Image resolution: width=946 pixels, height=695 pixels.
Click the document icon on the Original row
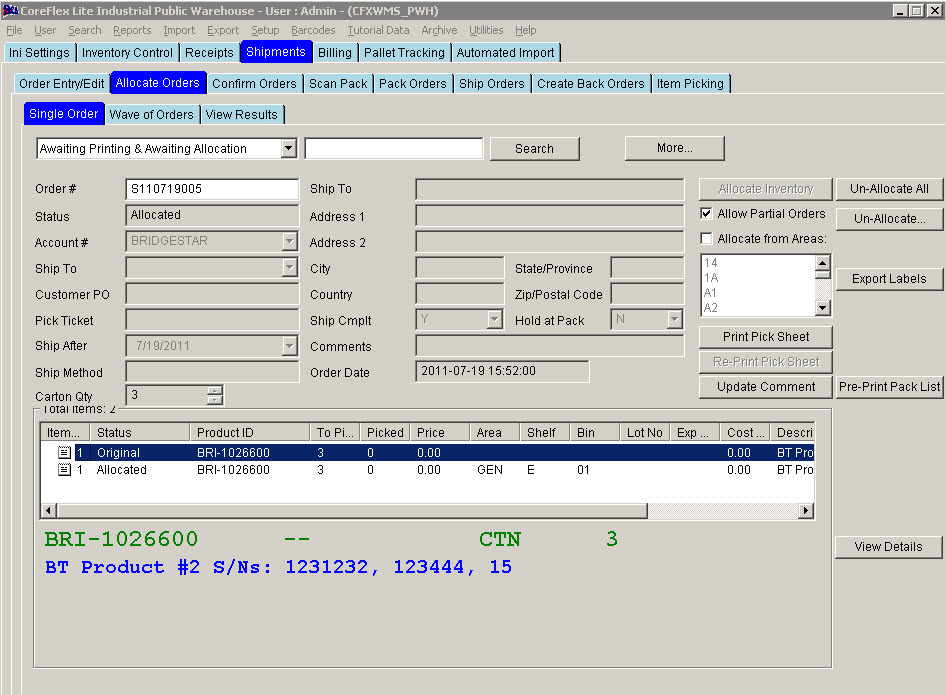(x=64, y=452)
